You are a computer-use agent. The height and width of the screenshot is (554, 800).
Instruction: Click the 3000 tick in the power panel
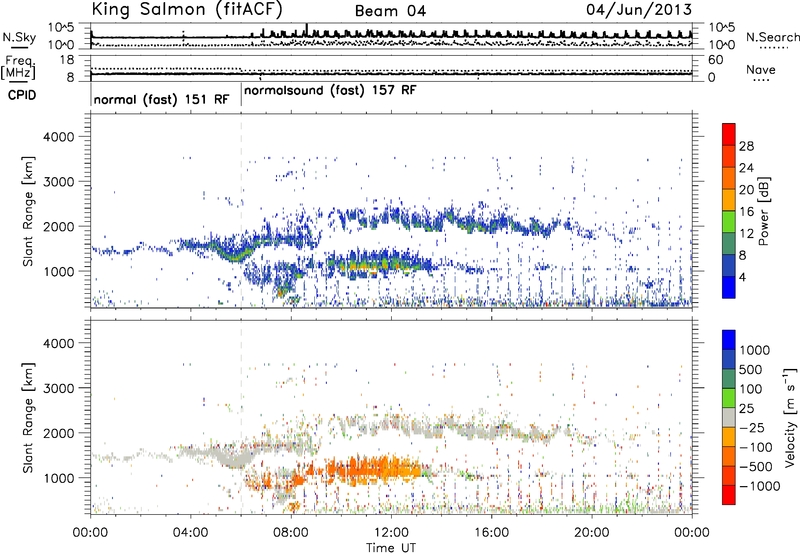[58, 182]
